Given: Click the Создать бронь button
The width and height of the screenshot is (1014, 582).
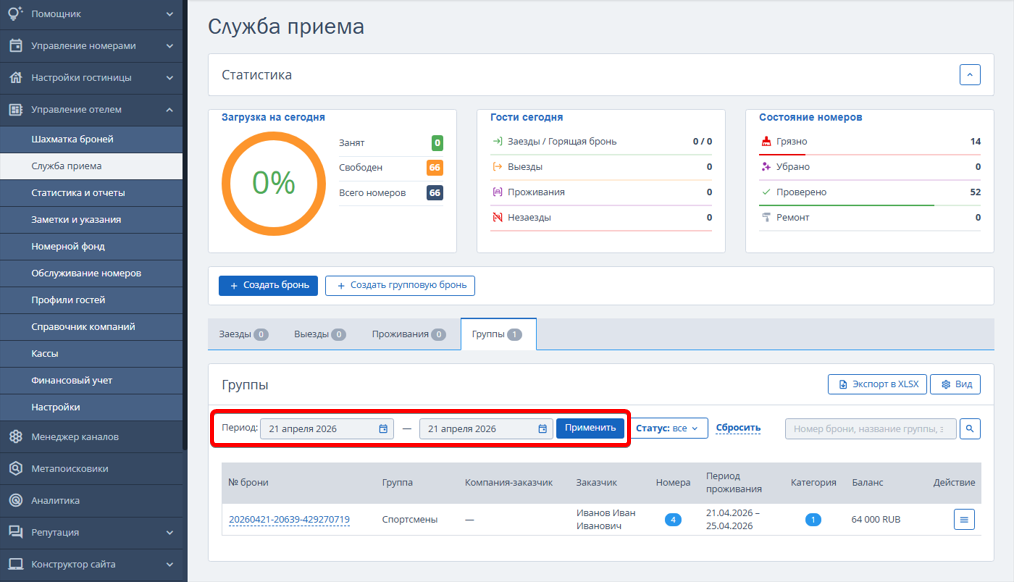Looking at the screenshot, I should [268, 285].
